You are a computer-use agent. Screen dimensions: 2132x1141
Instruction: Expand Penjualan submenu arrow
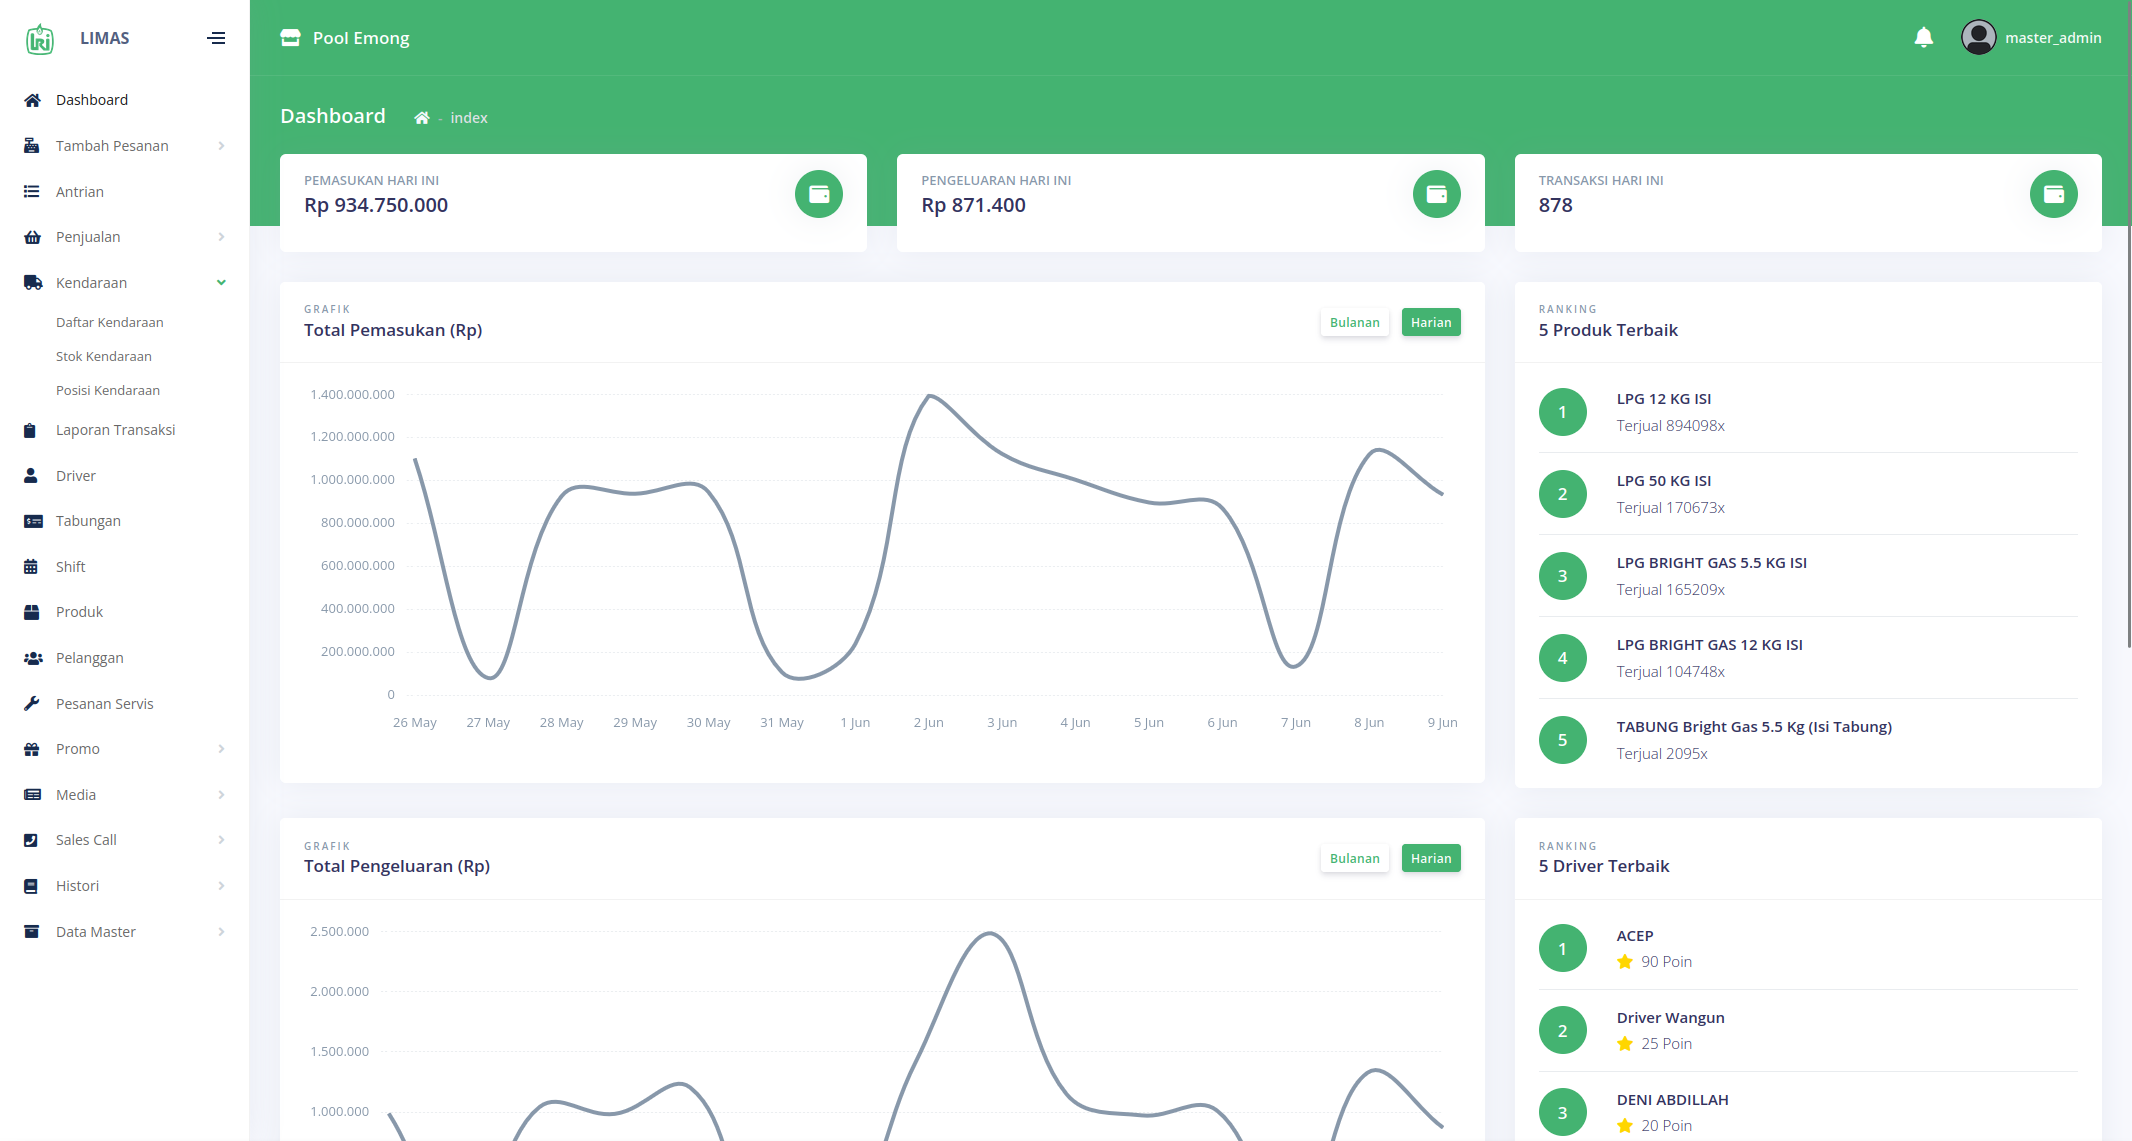(x=221, y=237)
